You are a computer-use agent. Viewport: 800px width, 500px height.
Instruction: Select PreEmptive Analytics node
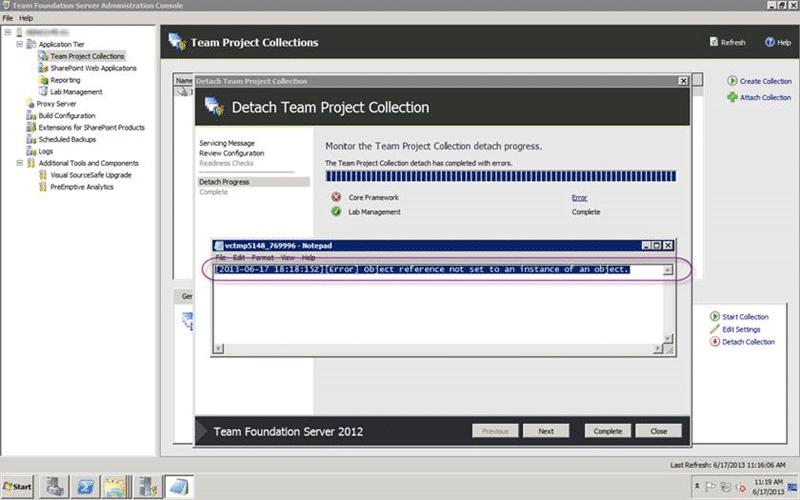(82, 187)
